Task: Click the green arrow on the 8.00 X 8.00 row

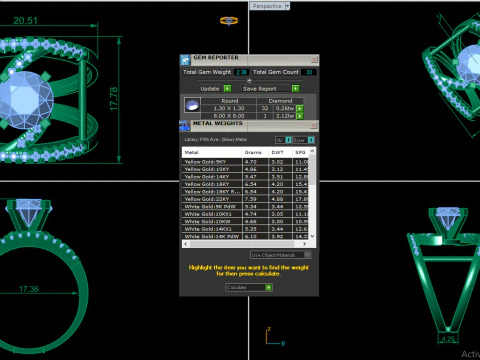Action: pos(300,116)
